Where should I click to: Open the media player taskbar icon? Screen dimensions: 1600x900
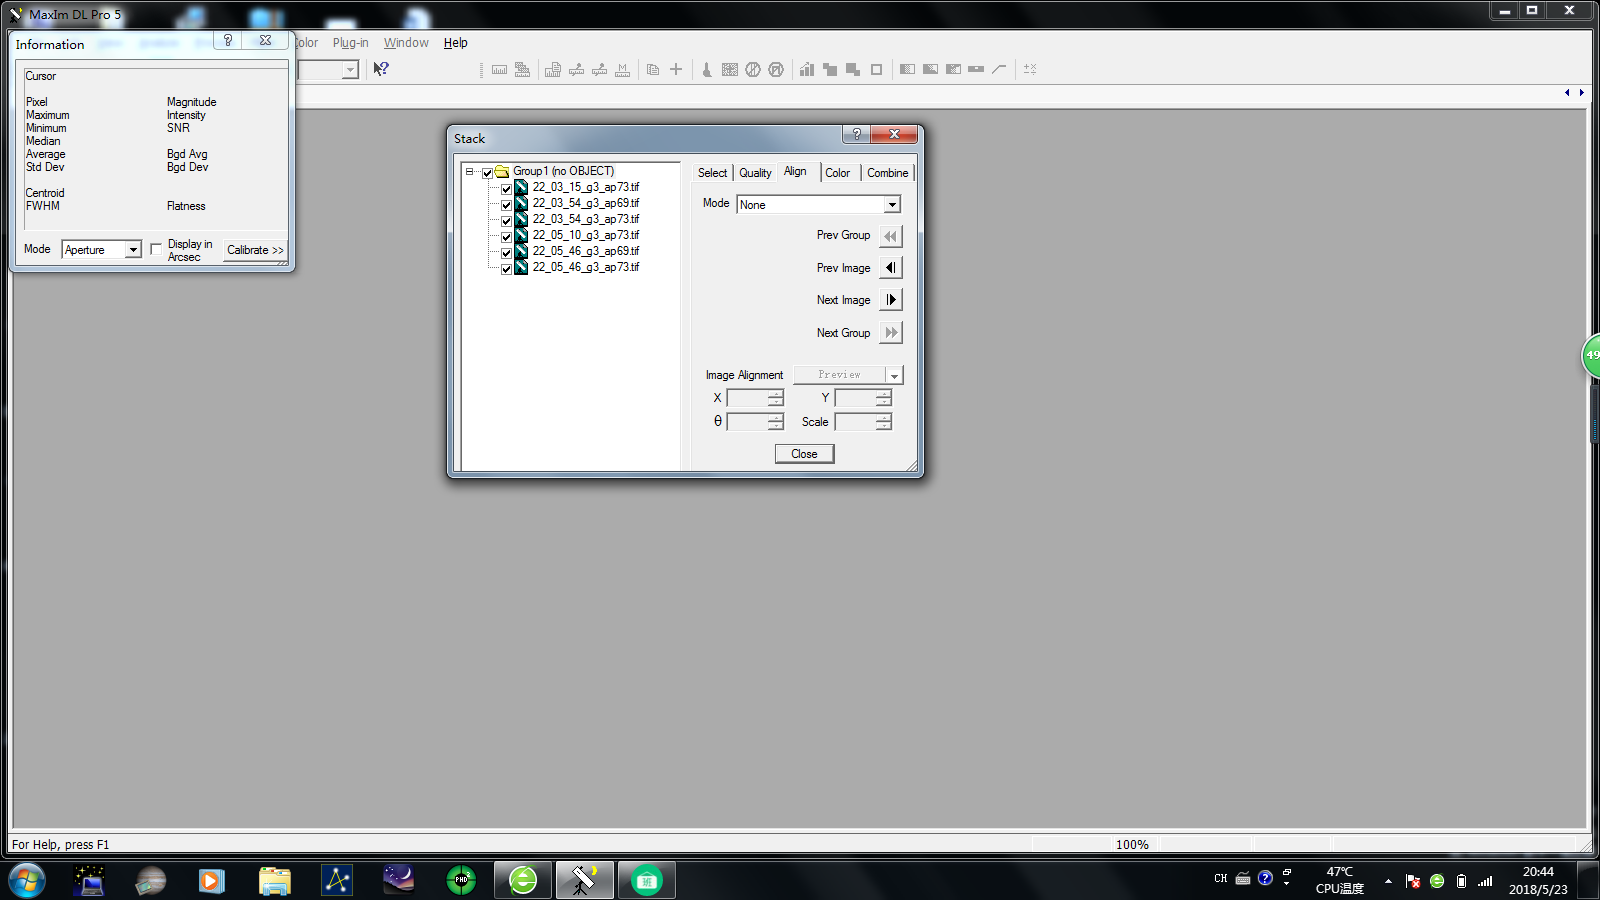point(211,880)
